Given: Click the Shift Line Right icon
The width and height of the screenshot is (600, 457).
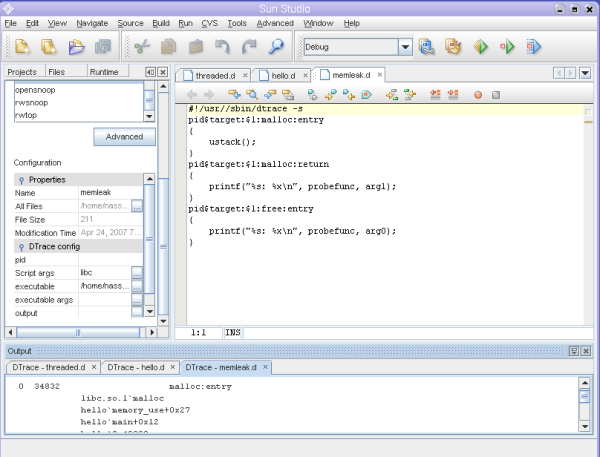Looking at the screenshot, I should [x=453, y=95].
